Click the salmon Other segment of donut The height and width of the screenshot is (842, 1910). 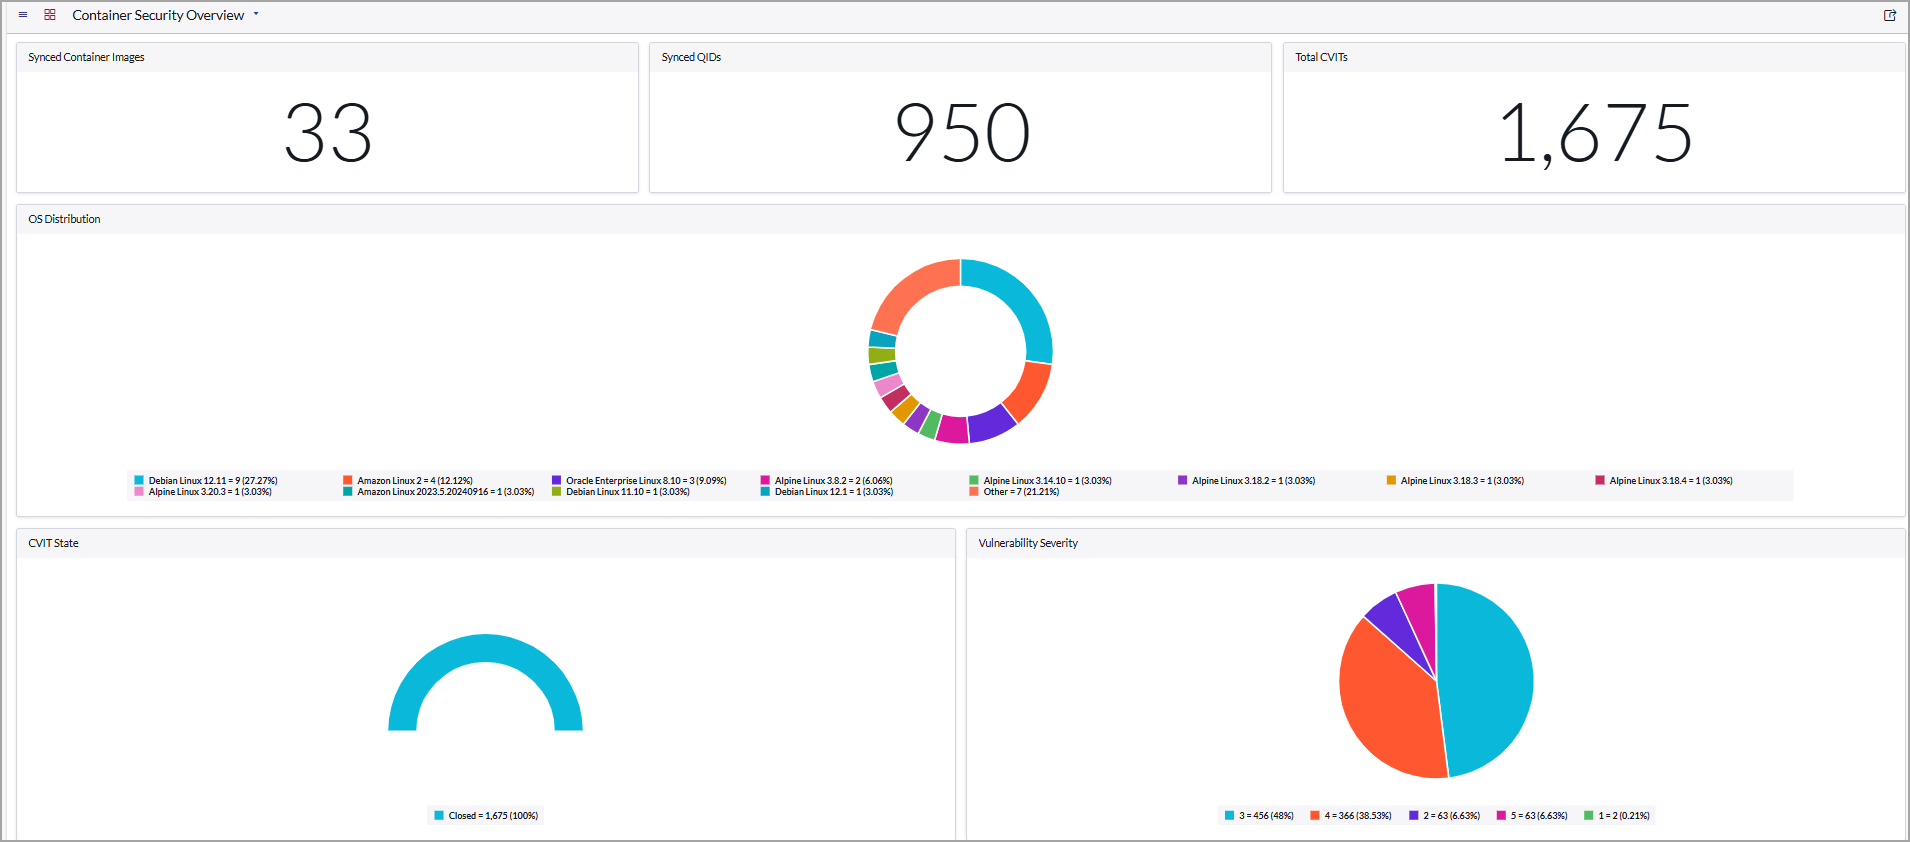point(909,292)
